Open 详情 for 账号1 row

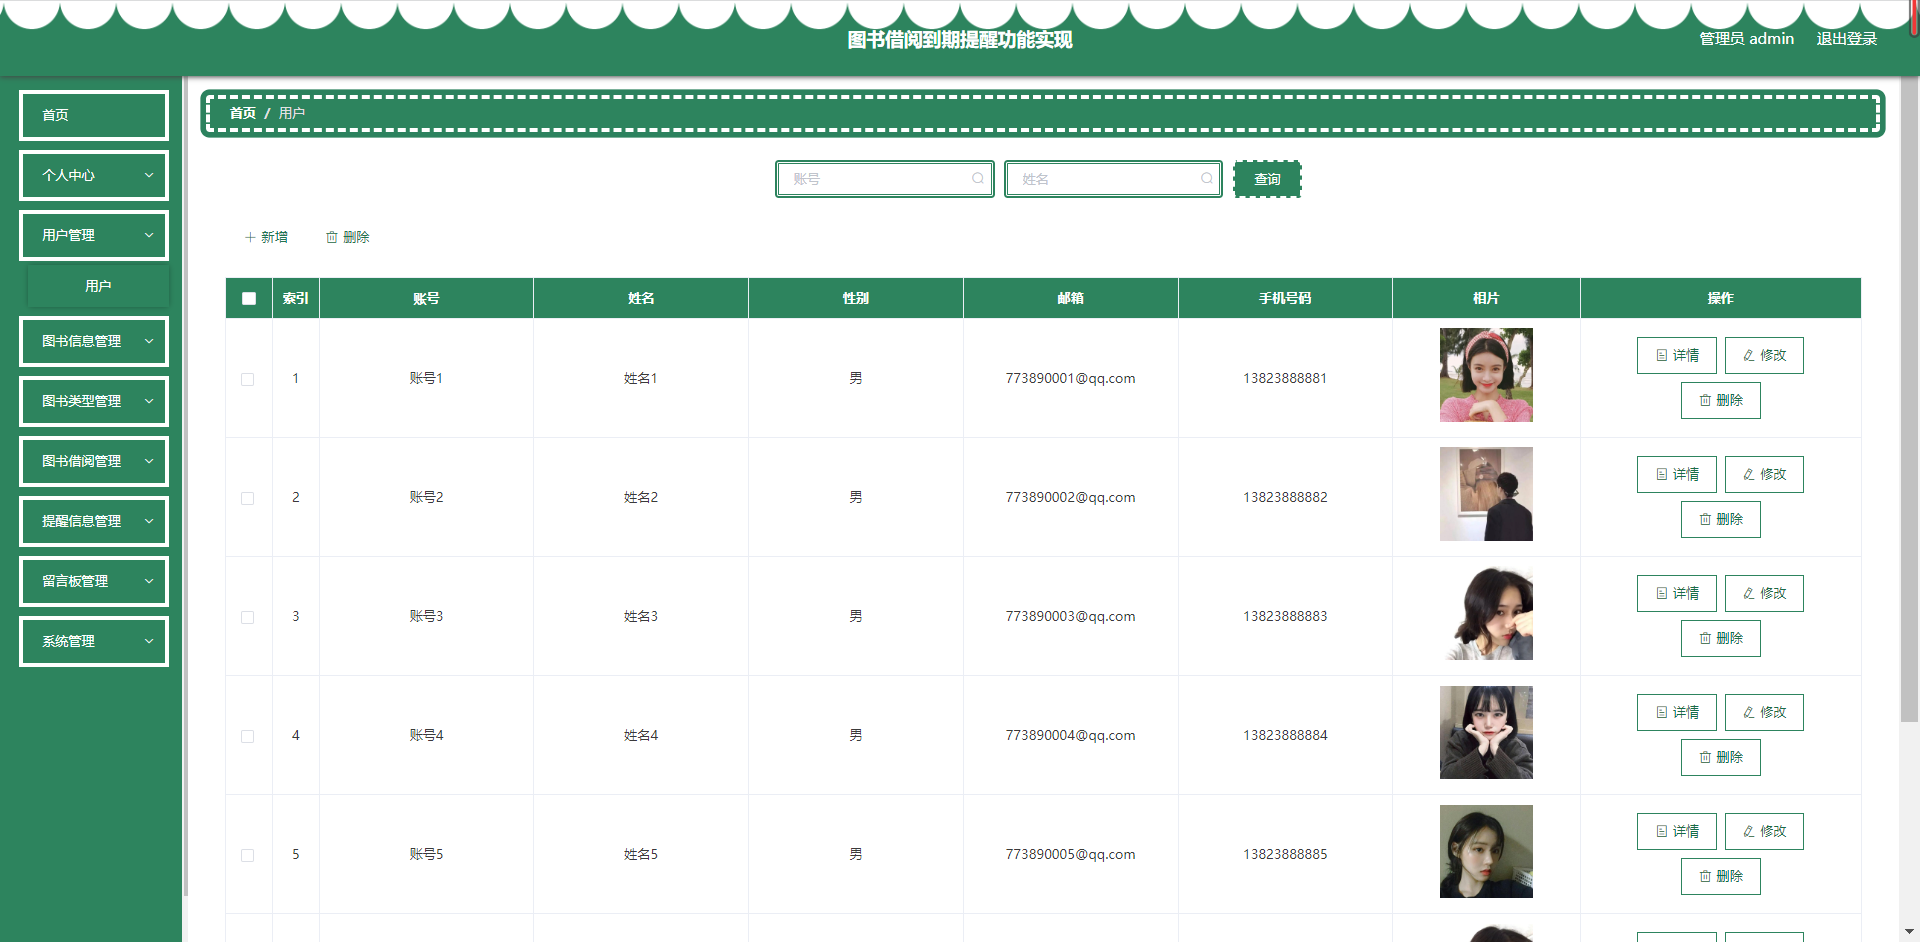tap(1676, 355)
